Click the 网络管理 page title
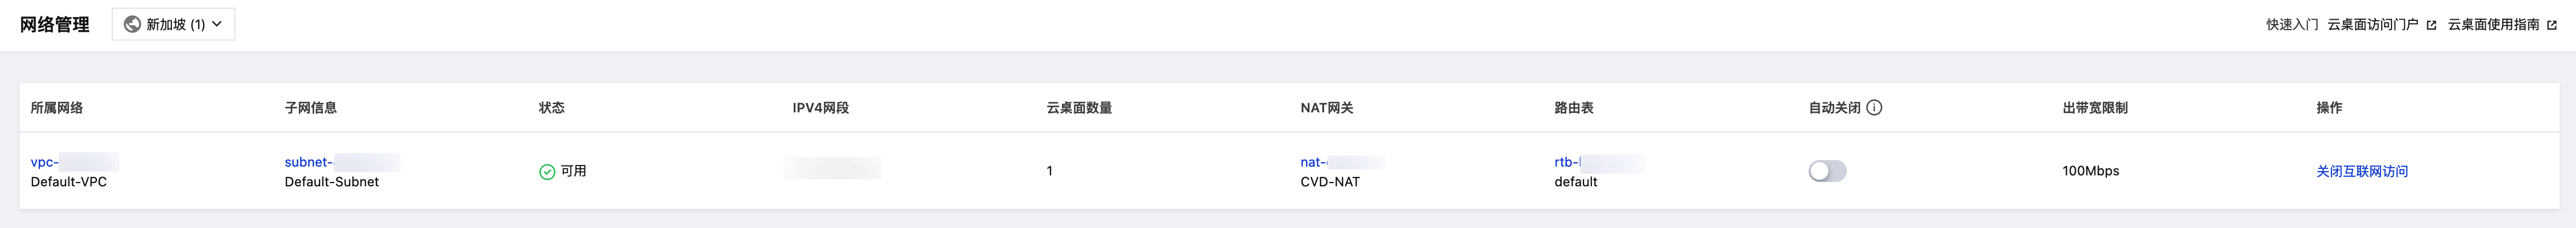The width and height of the screenshot is (2576, 228). (55, 25)
